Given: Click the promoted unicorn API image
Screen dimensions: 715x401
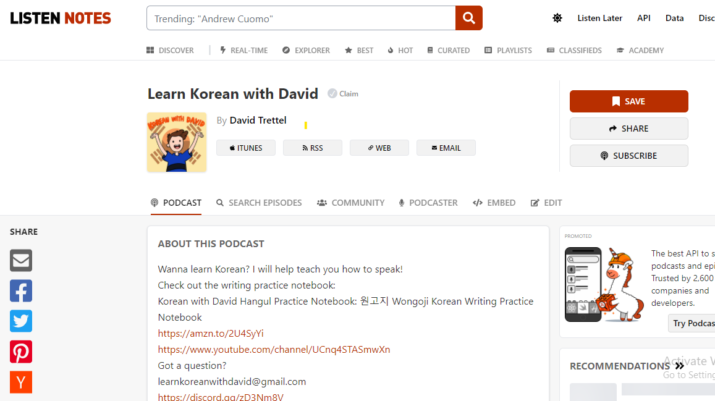Looking at the screenshot, I should pos(604,285).
